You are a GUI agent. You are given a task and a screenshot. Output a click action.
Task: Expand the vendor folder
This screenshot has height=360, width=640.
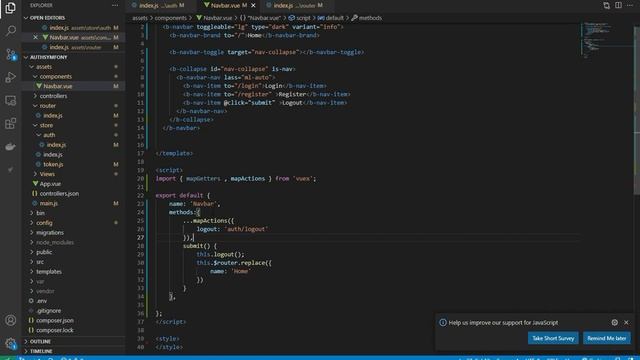tap(31, 291)
